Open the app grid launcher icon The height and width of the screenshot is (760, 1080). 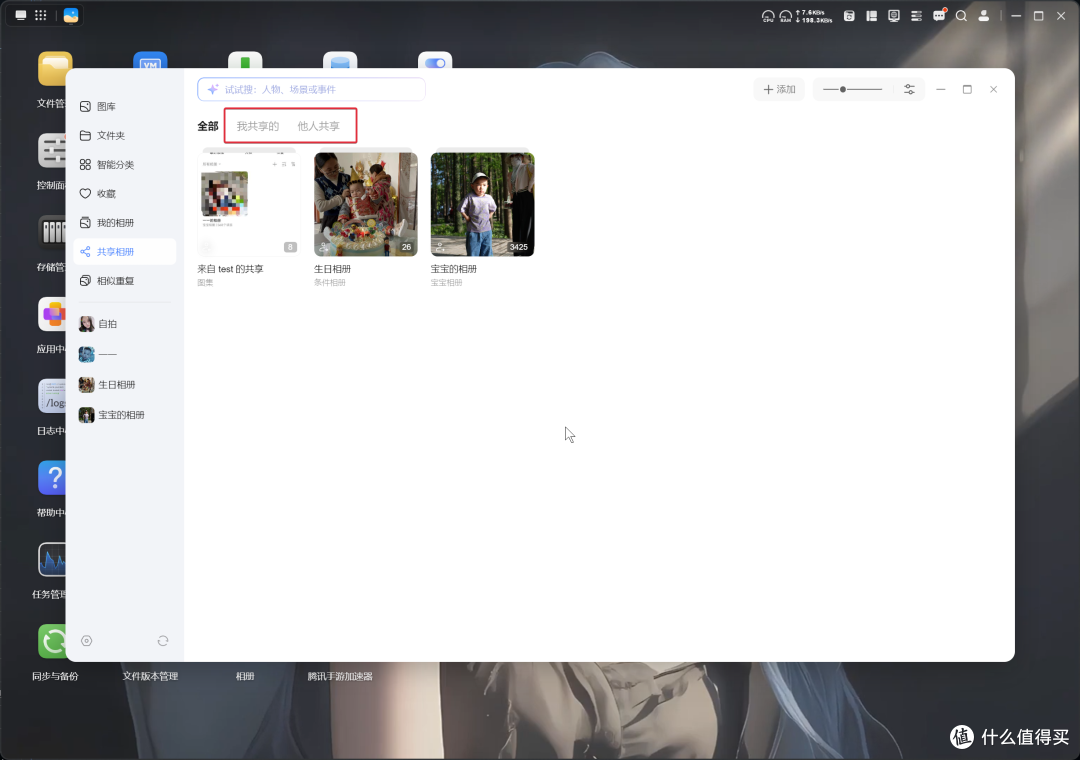41,15
